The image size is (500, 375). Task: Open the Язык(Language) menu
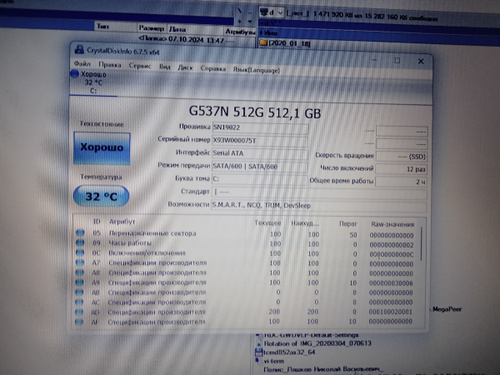(x=256, y=70)
